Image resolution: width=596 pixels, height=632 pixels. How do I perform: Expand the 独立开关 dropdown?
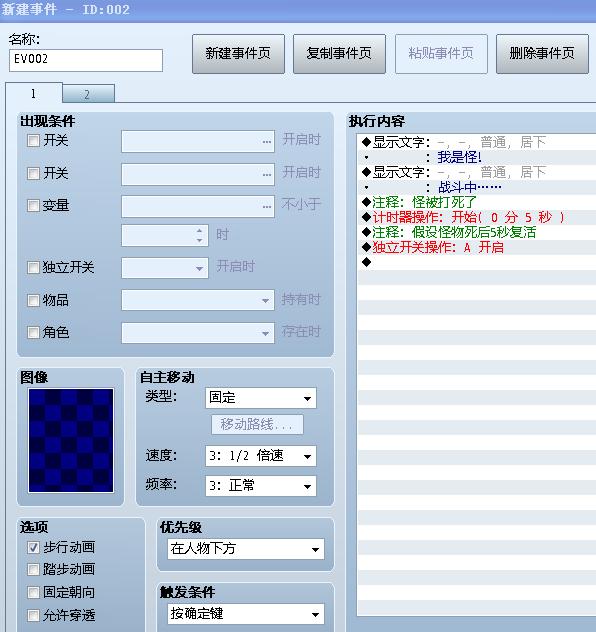[x=165, y=268]
